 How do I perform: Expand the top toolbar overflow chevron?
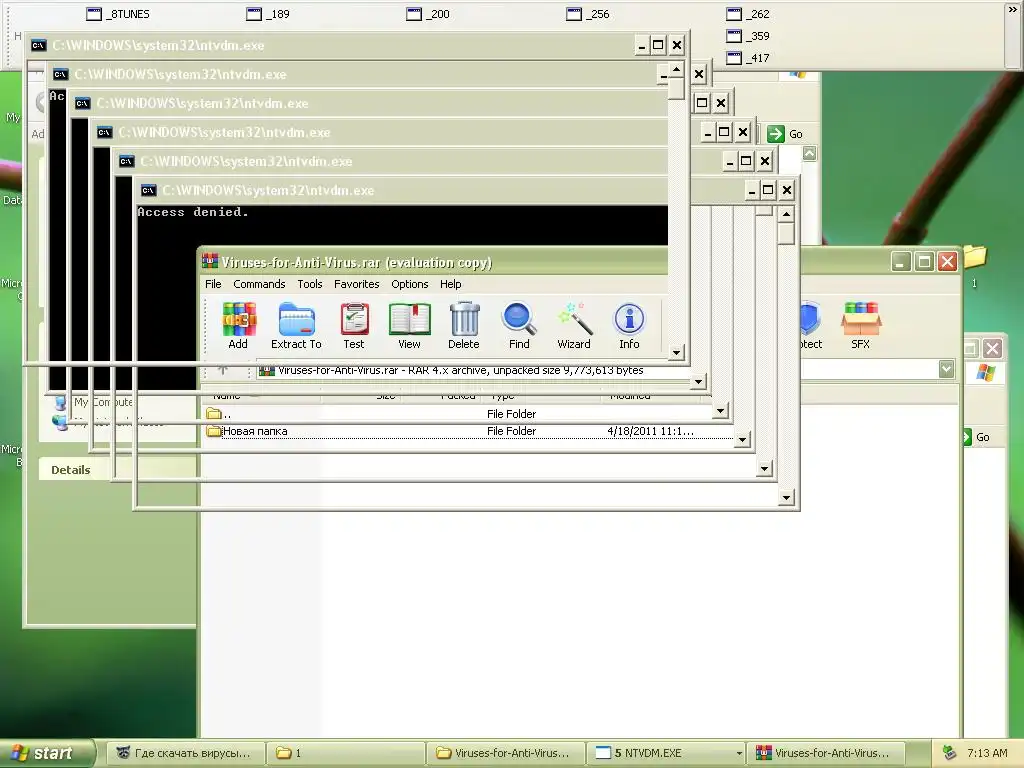click(x=1013, y=10)
